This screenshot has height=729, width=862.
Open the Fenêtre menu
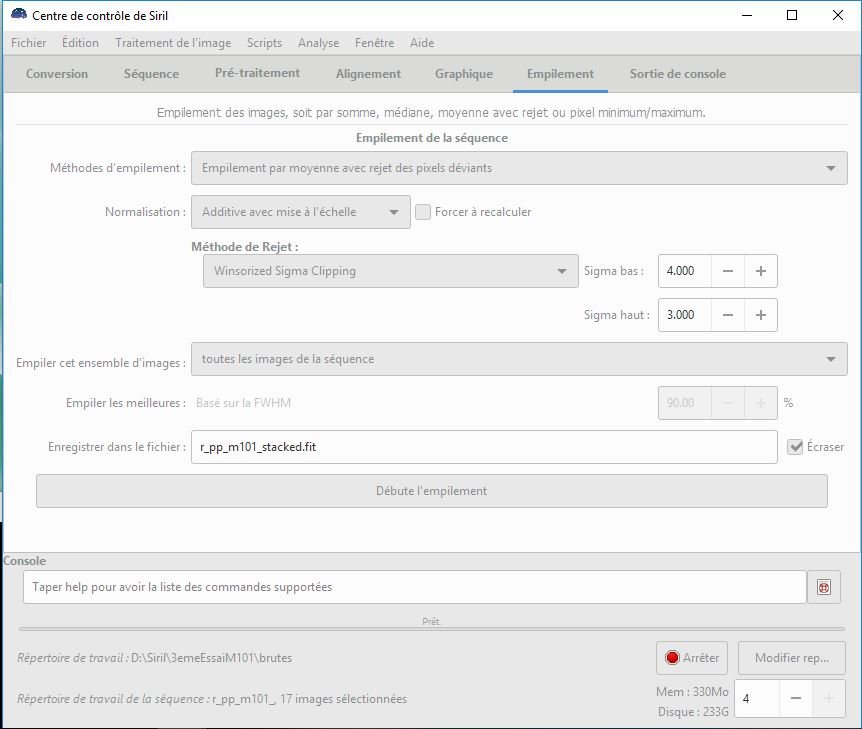(374, 43)
